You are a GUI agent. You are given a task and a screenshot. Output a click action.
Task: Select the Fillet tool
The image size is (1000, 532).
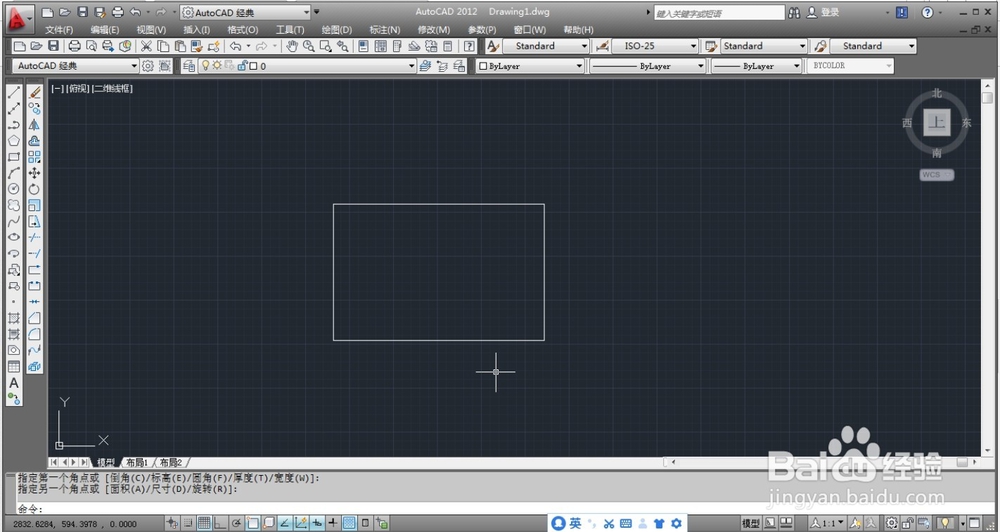pos(34,334)
